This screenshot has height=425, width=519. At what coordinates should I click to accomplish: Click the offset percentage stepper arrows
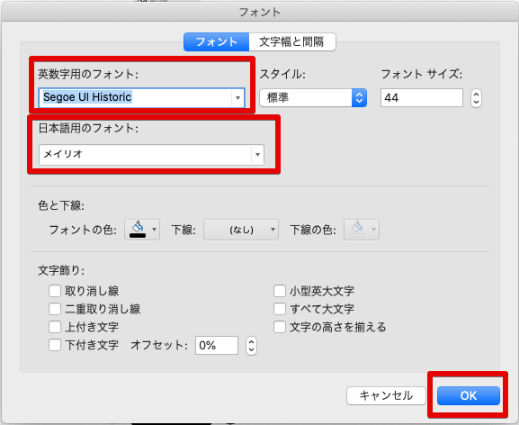pyautogui.click(x=251, y=345)
